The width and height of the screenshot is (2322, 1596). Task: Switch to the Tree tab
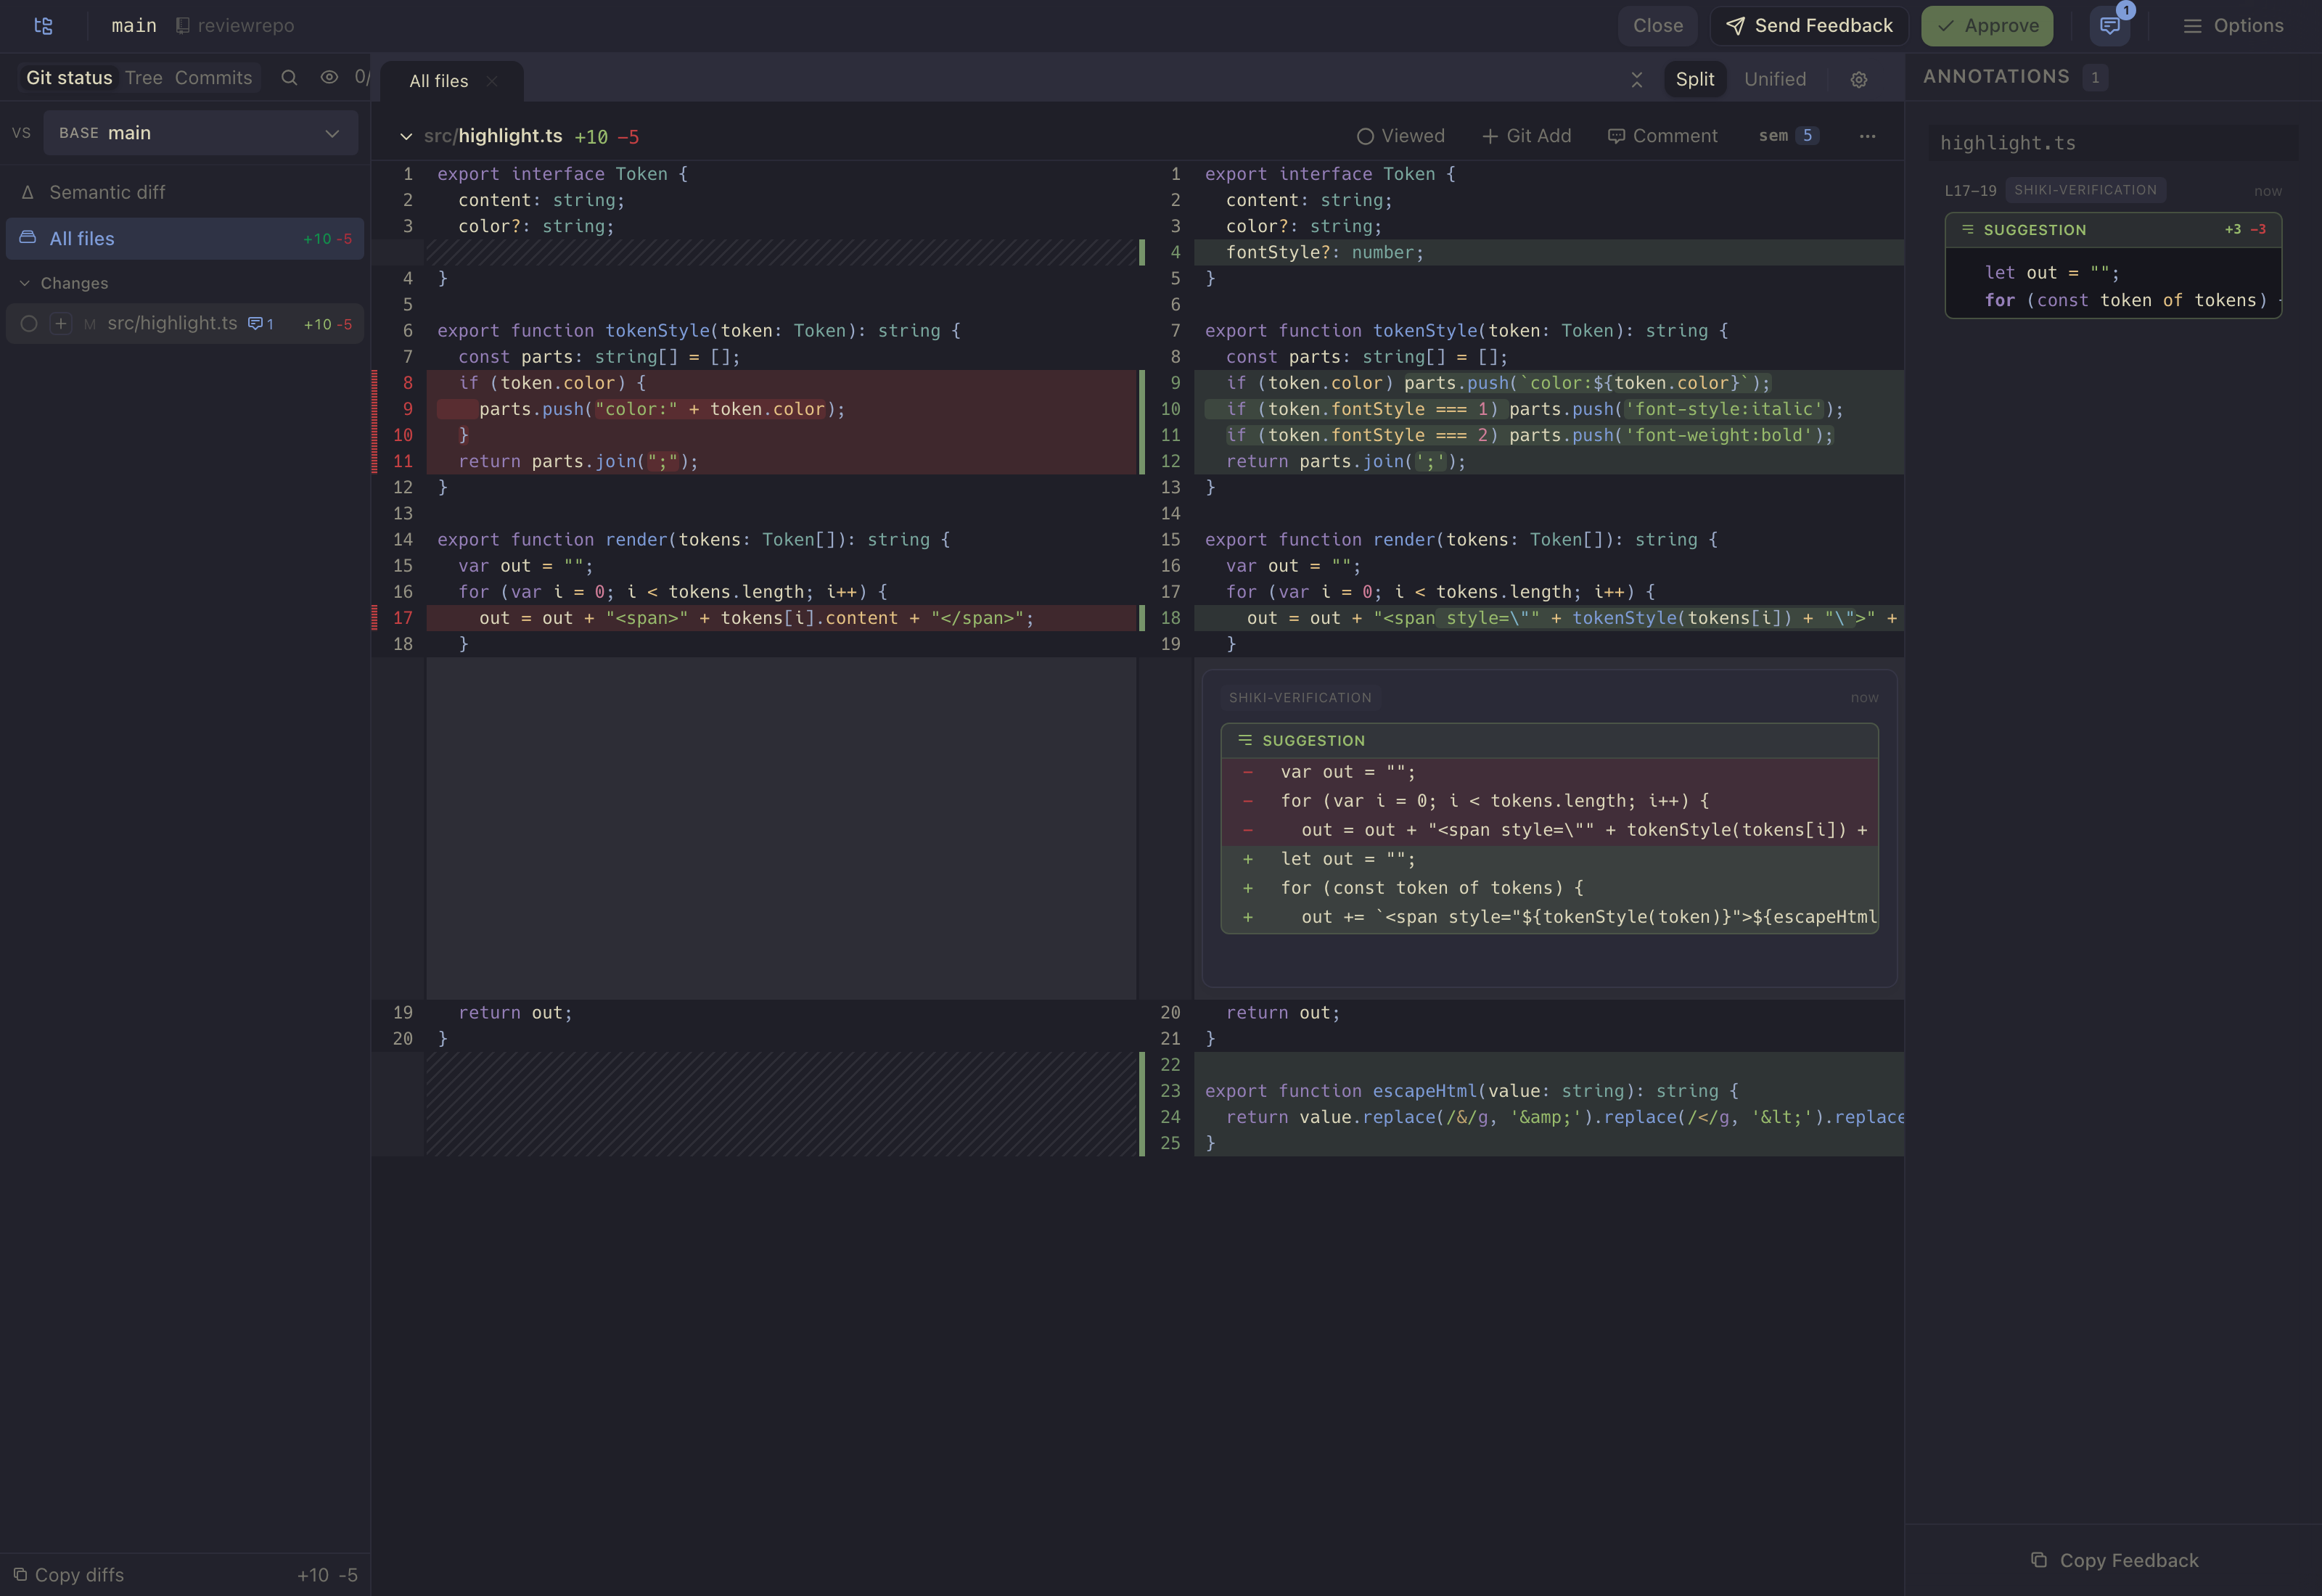pyautogui.click(x=143, y=78)
